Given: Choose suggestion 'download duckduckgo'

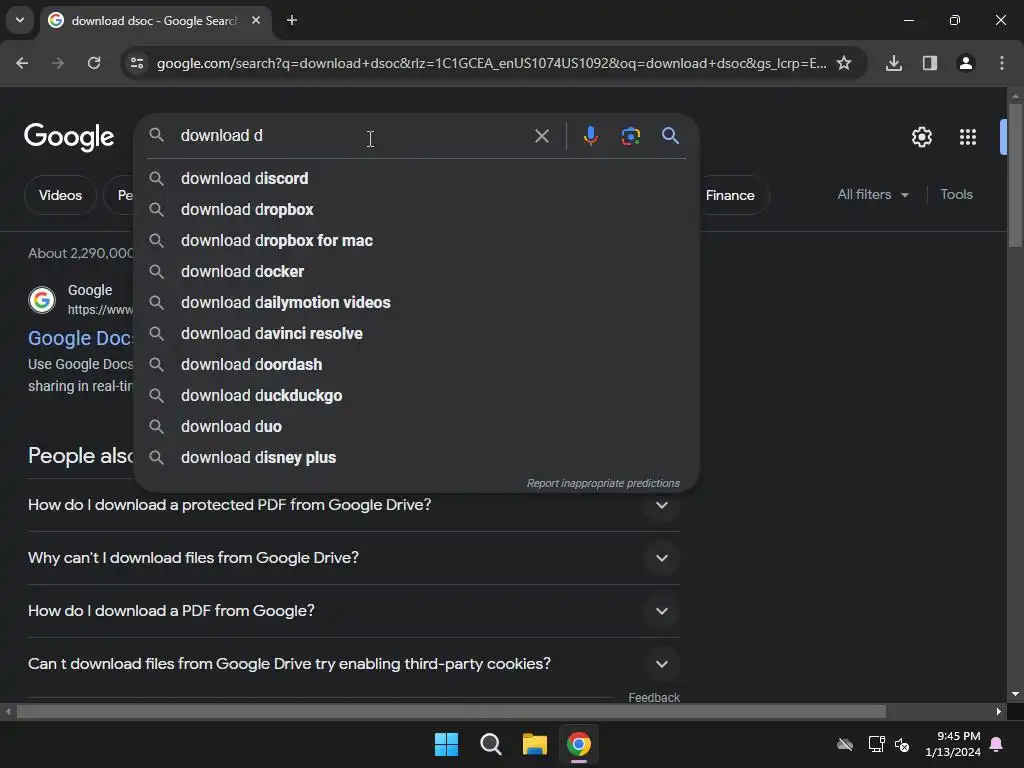Looking at the screenshot, I should 417,396.
